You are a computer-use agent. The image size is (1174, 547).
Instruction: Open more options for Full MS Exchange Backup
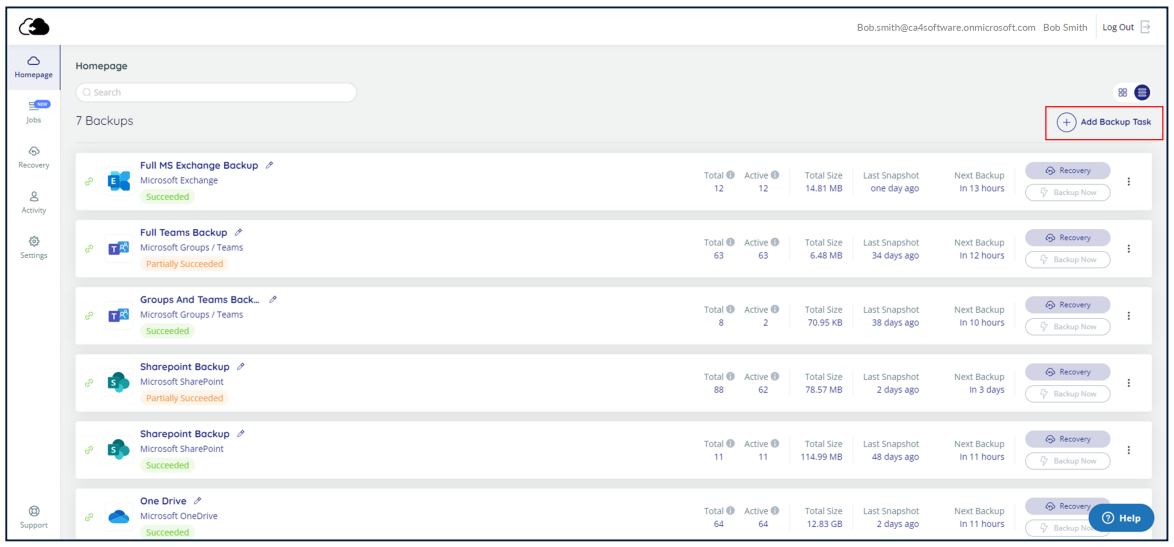coord(1129,182)
